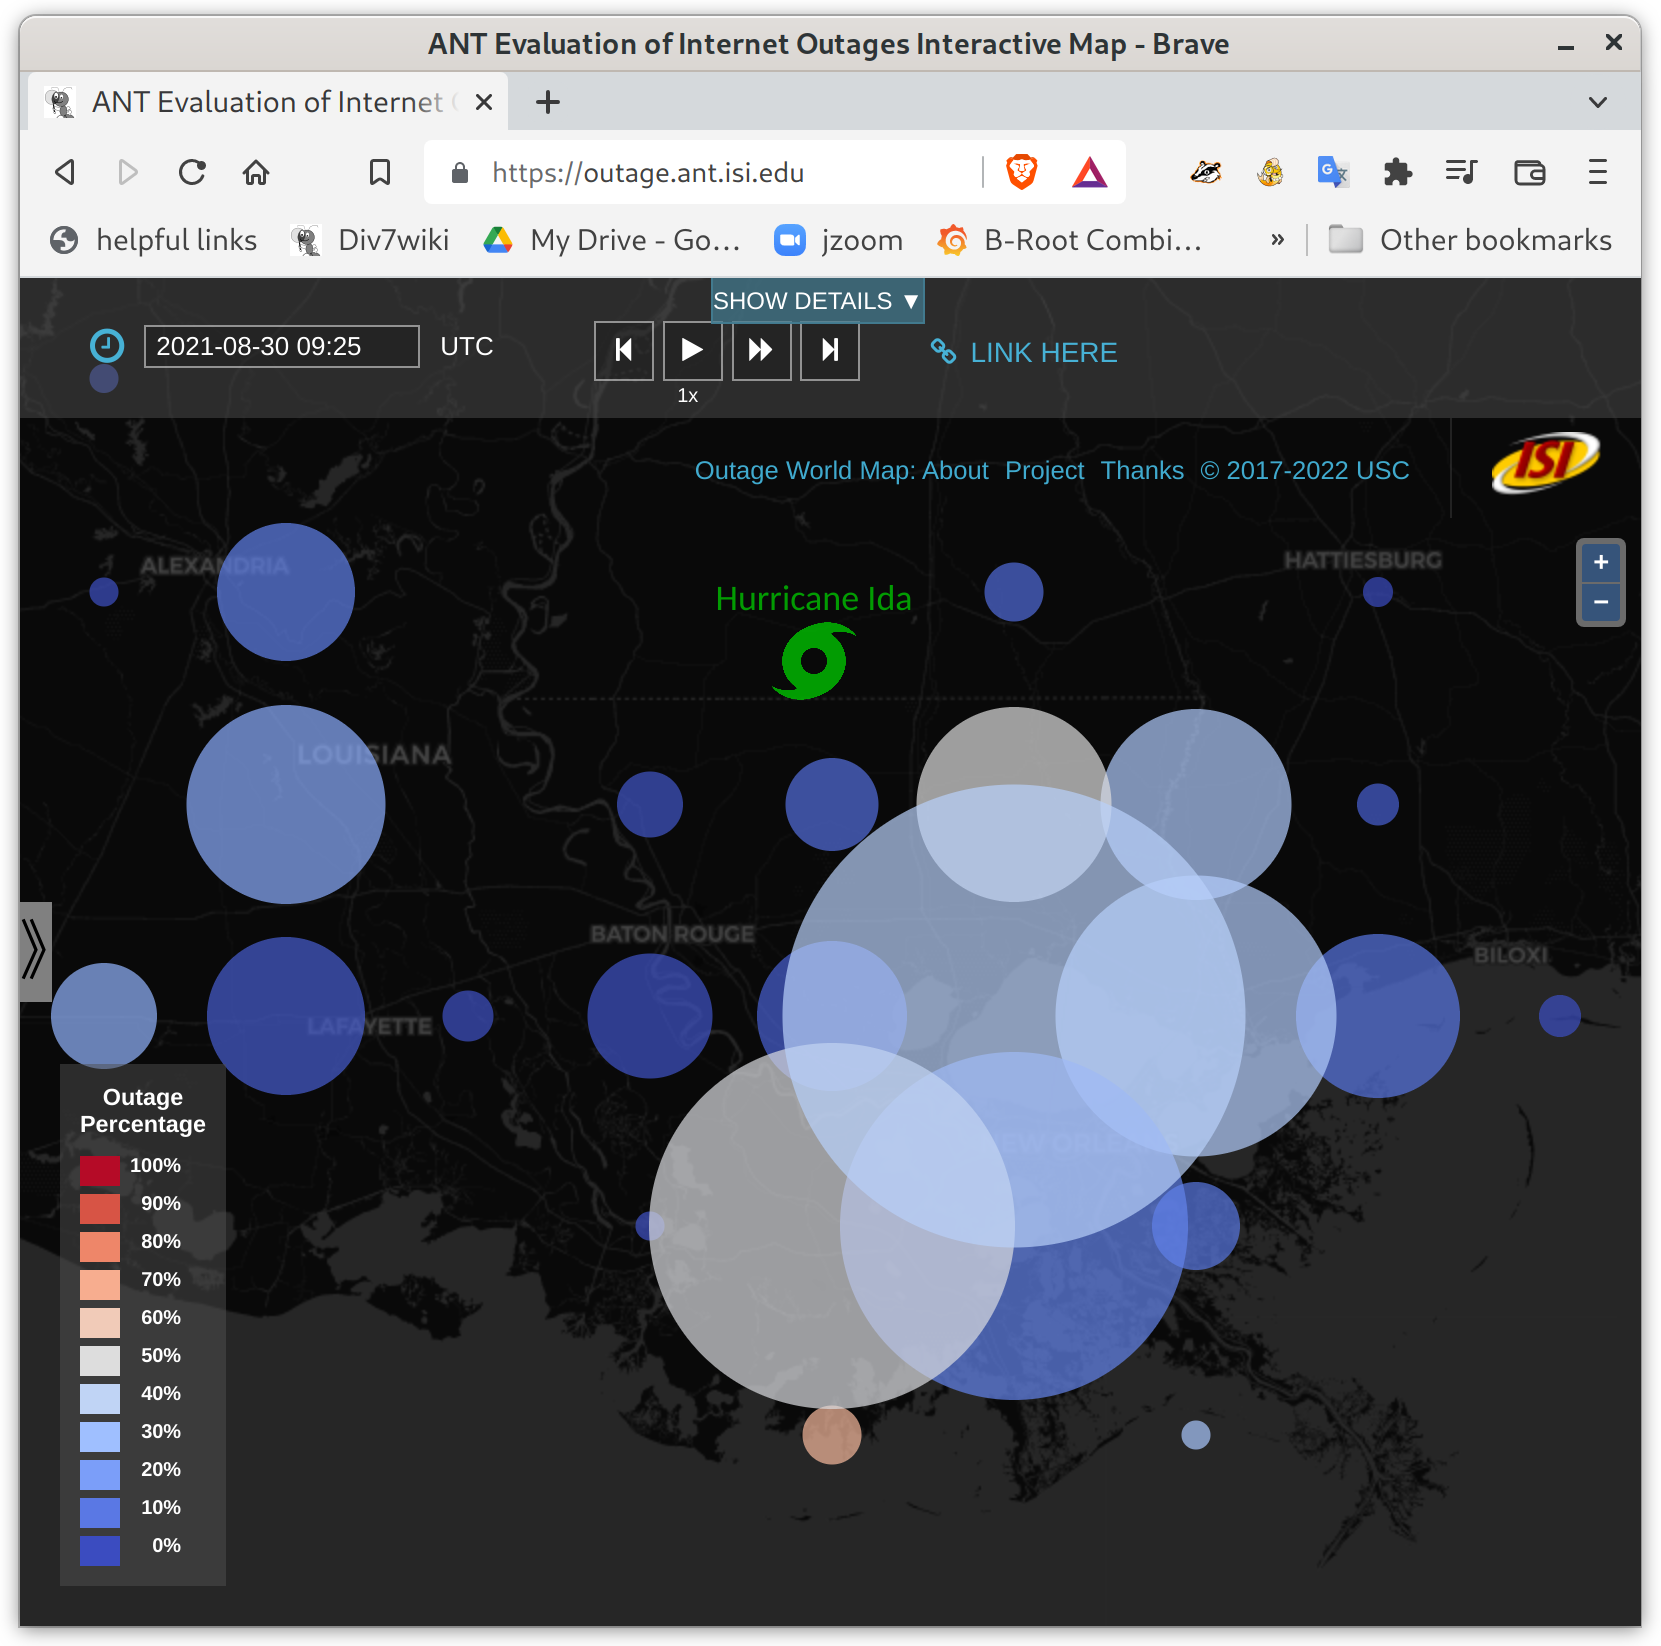Open a new browser tab
The height and width of the screenshot is (1646, 1661).
[548, 102]
